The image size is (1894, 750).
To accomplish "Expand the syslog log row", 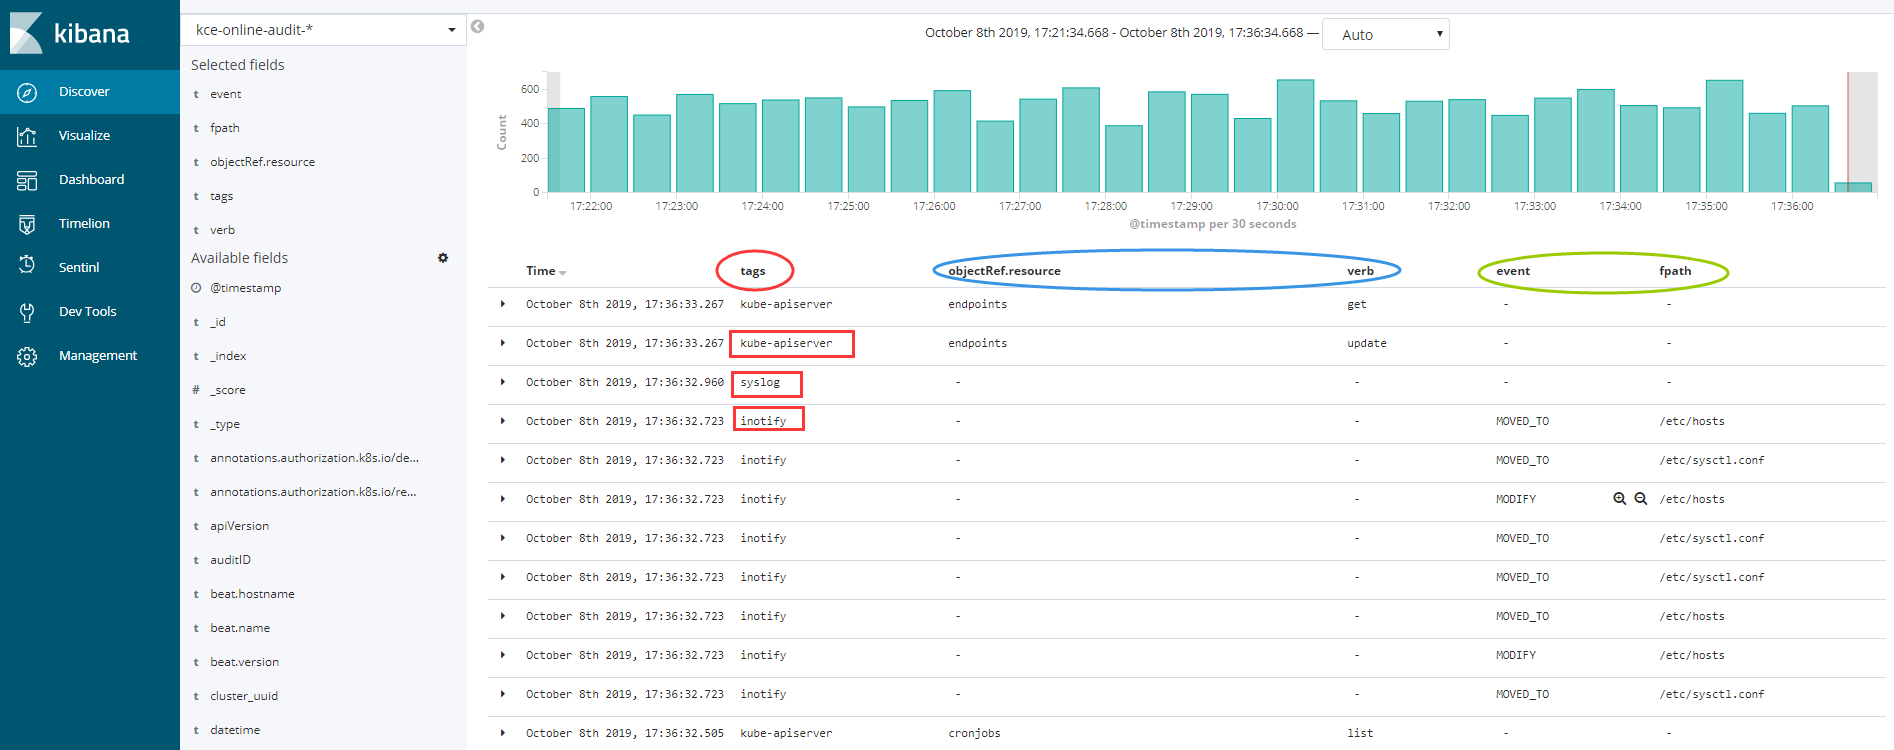I will coord(503,382).
